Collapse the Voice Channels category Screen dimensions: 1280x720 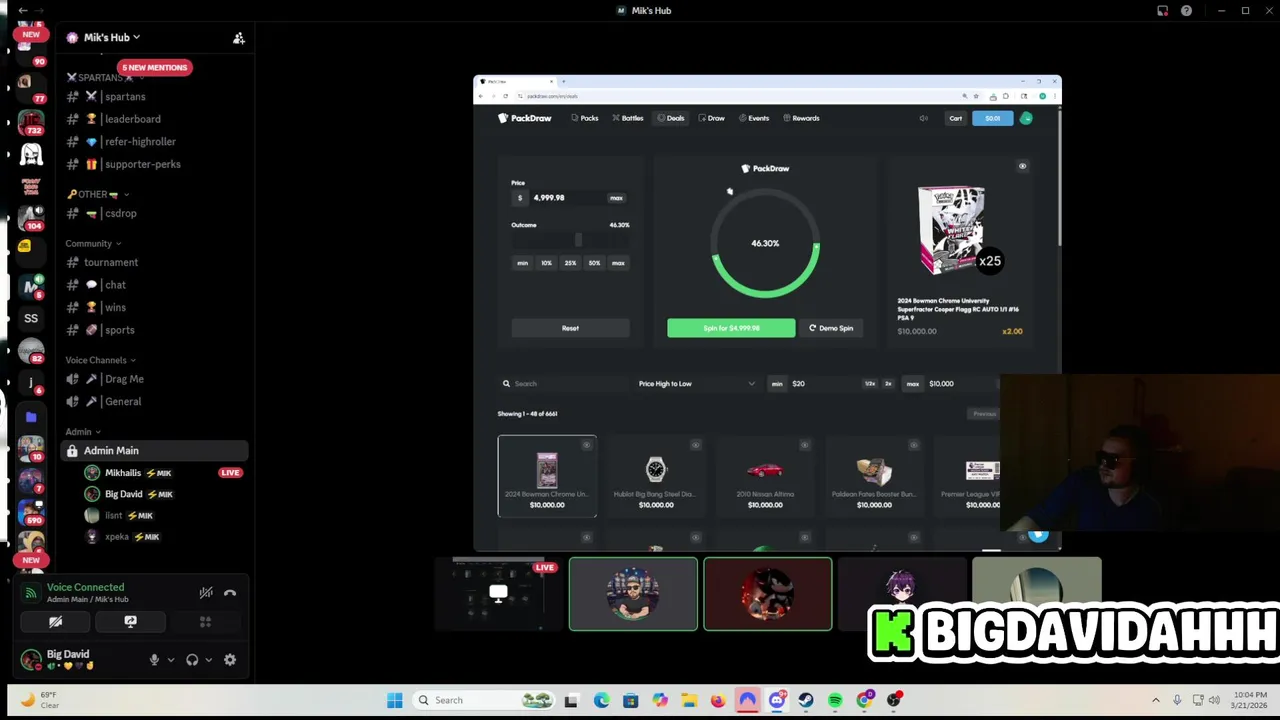[100, 360]
